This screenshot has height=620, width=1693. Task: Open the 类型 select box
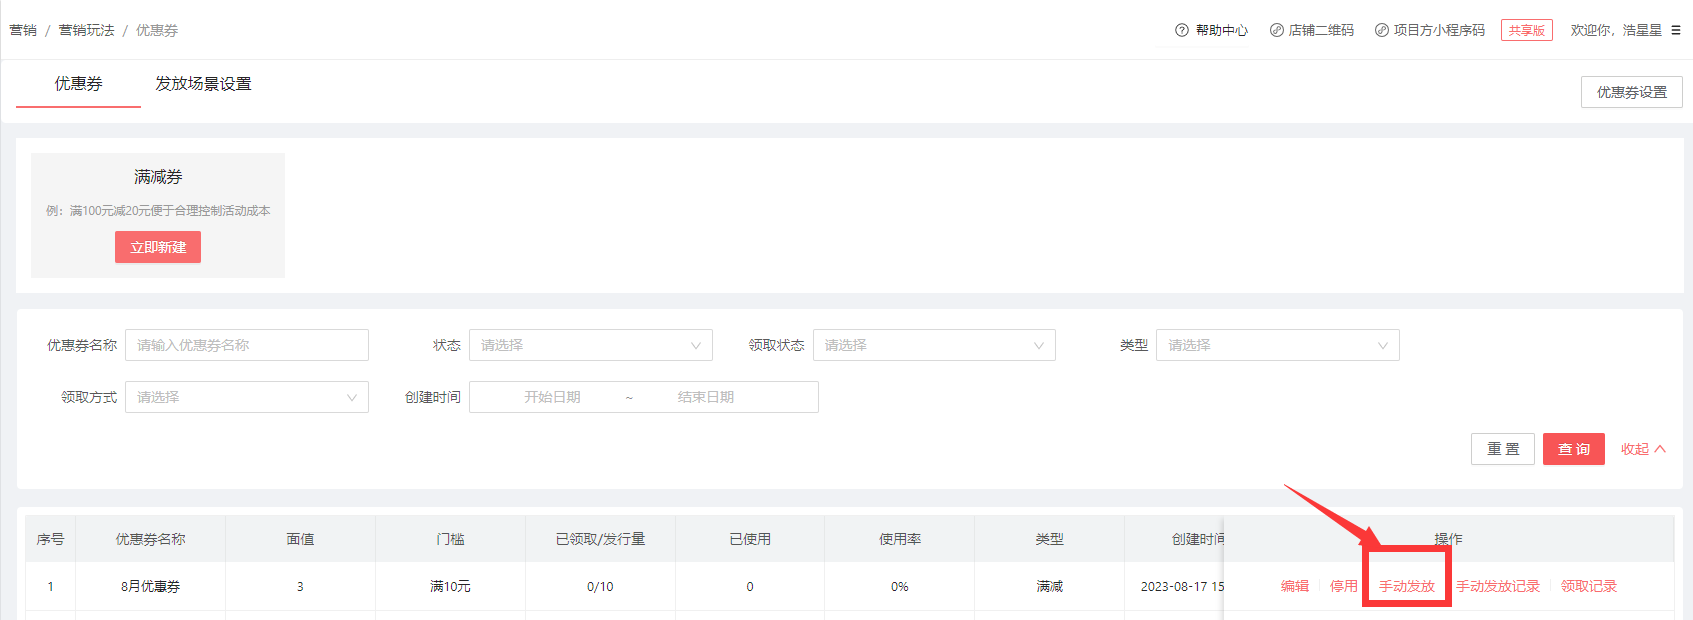[x=1277, y=345]
